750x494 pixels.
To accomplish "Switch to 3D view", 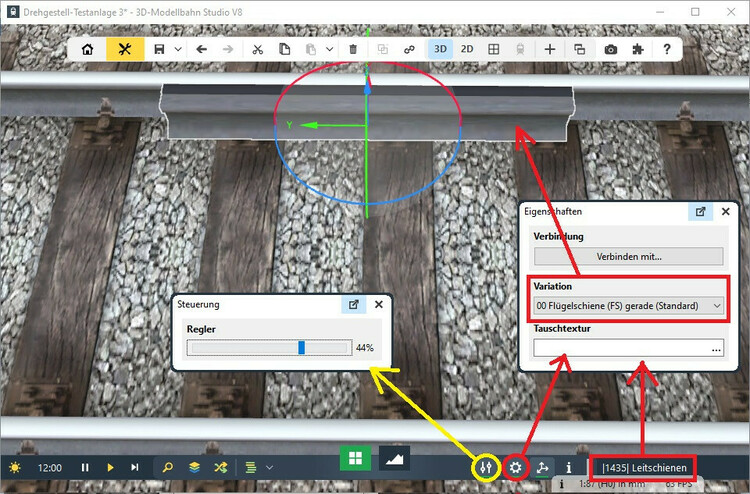I will click(440, 49).
